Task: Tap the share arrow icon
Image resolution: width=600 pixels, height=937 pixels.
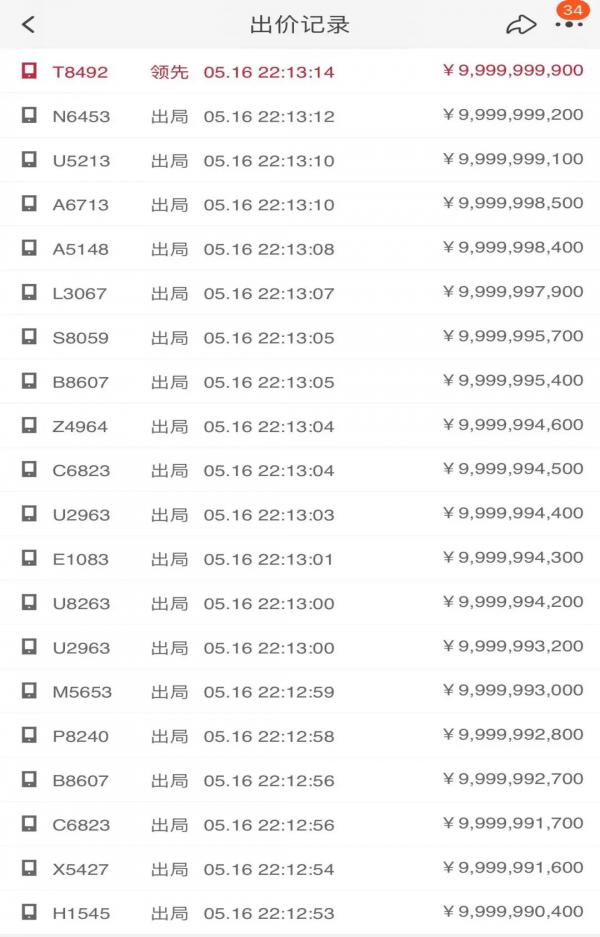Action: (521, 26)
